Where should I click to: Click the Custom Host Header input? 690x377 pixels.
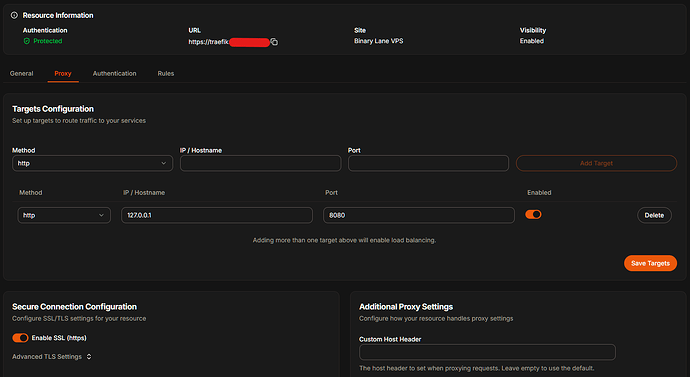(487, 352)
